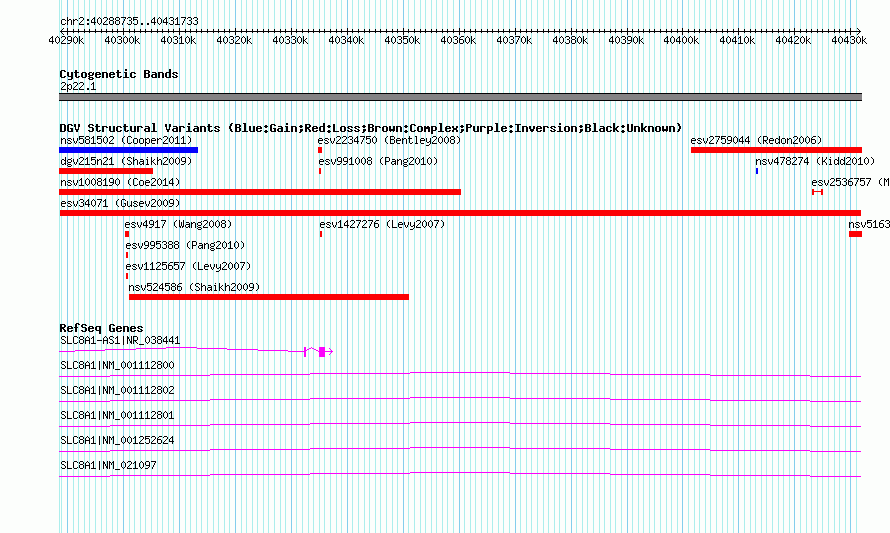Click the esv4917 (Wang2008) label
The height and width of the screenshot is (533, 890).
(178, 224)
